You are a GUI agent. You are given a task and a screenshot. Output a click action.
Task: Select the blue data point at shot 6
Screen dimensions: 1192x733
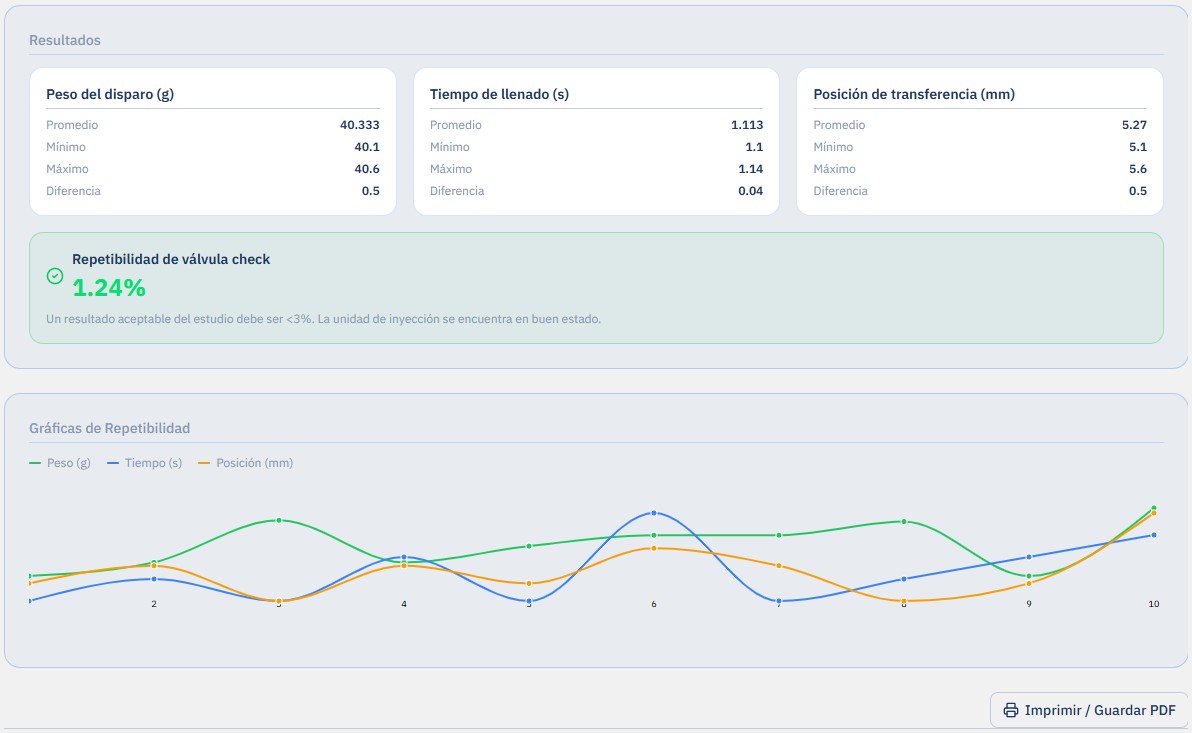(x=654, y=513)
